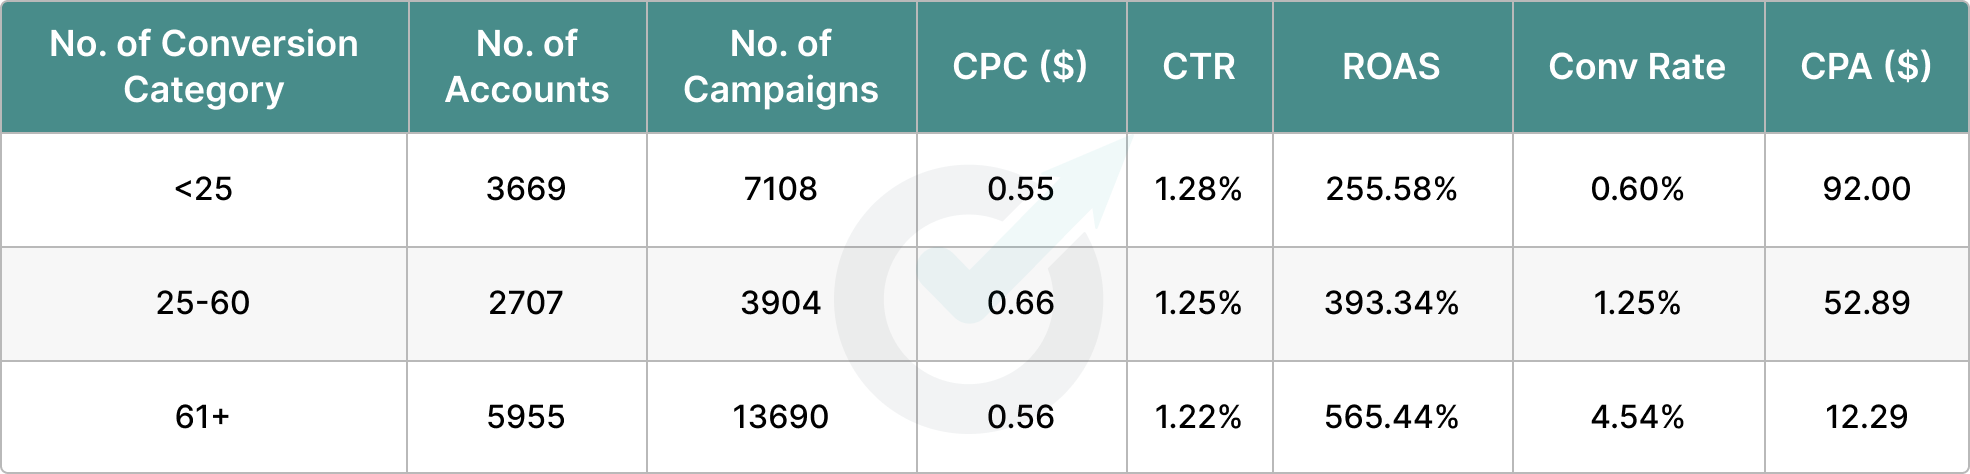
Task: Click the 61+ category cell
Action: (x=203, y=417)
